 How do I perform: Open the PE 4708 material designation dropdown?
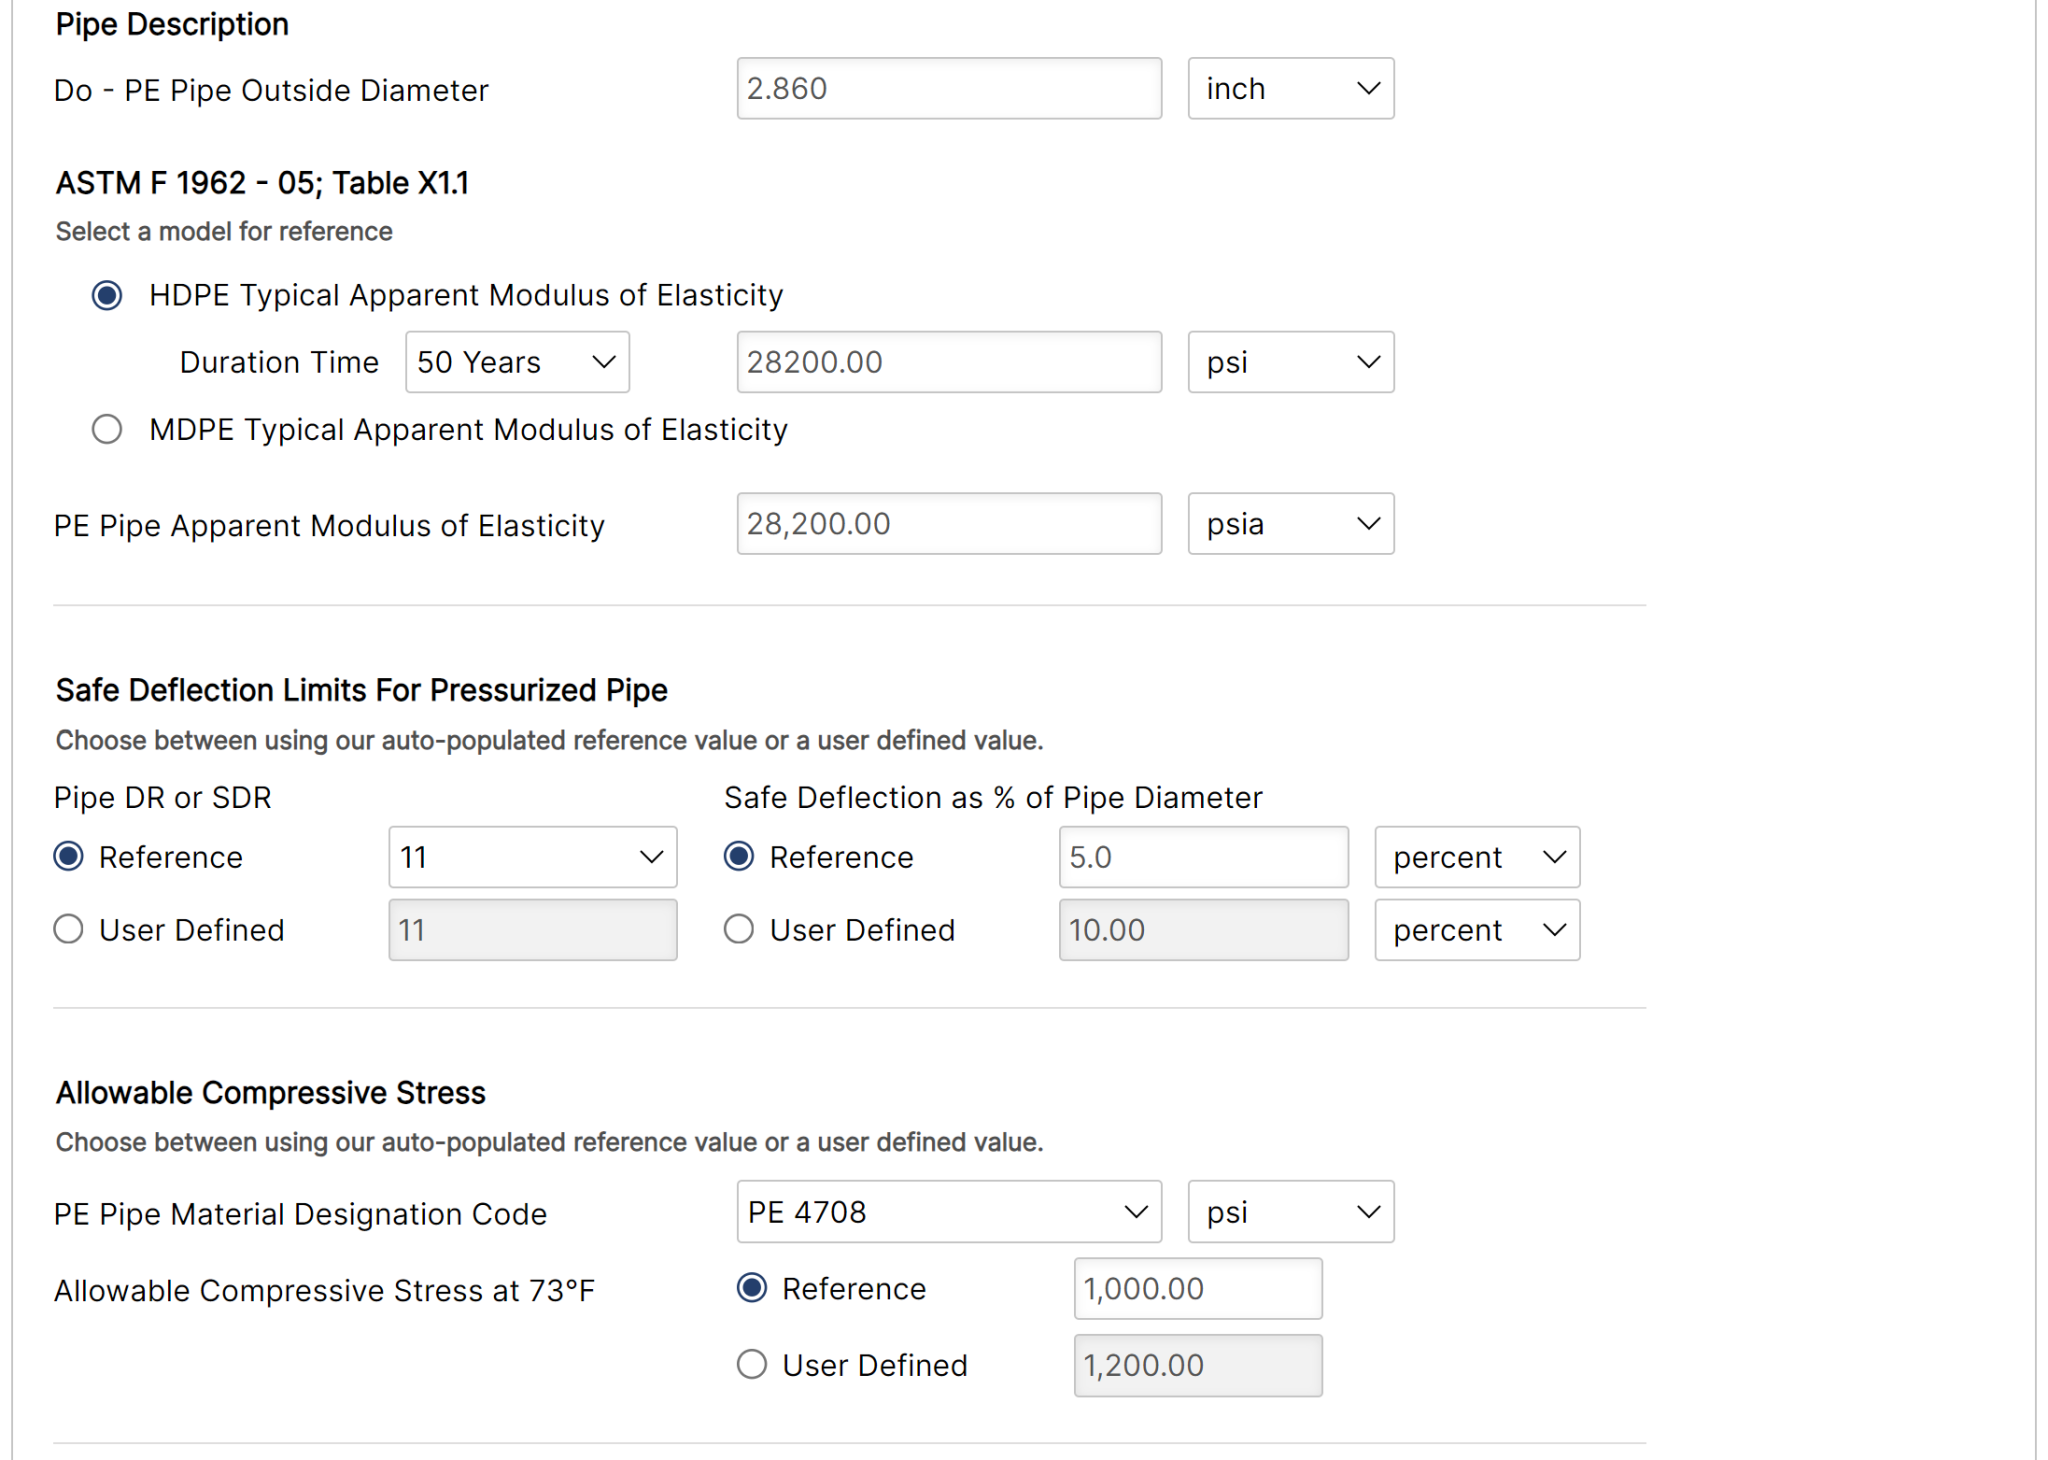948,1212
